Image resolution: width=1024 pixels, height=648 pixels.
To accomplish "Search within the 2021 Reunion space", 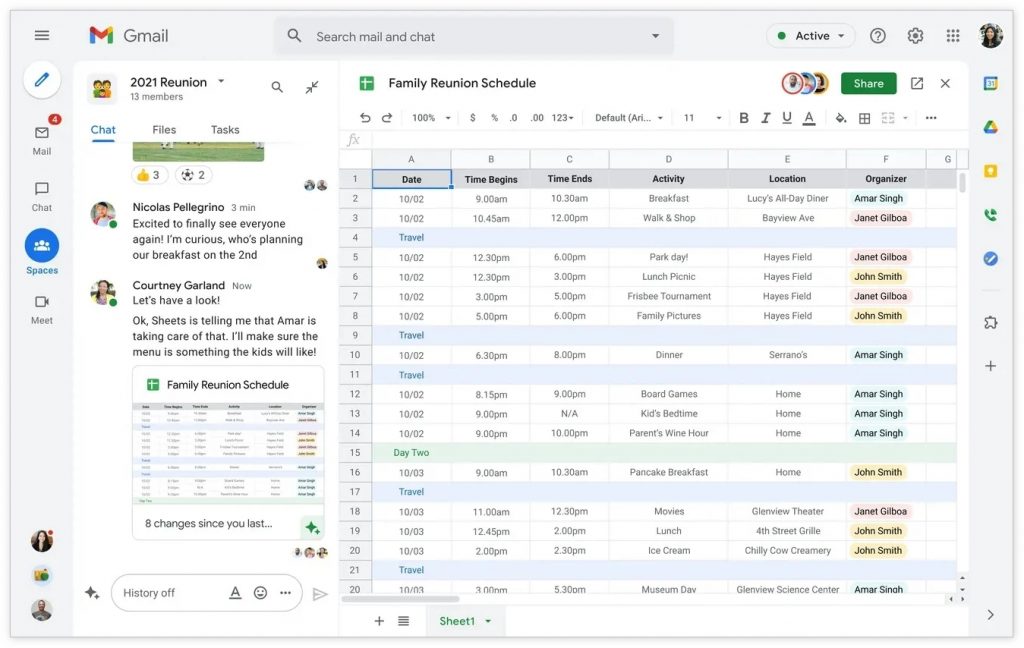I will pos(277,88).
